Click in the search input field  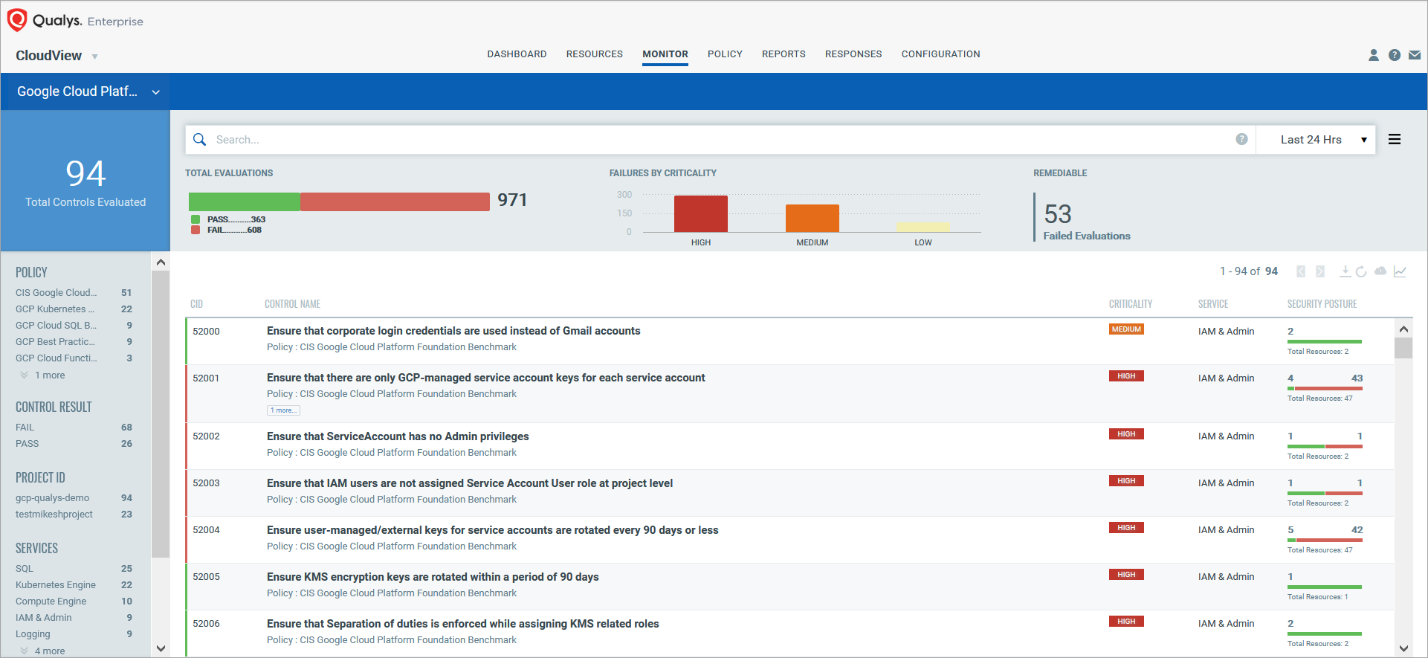[x=720, y=140]
